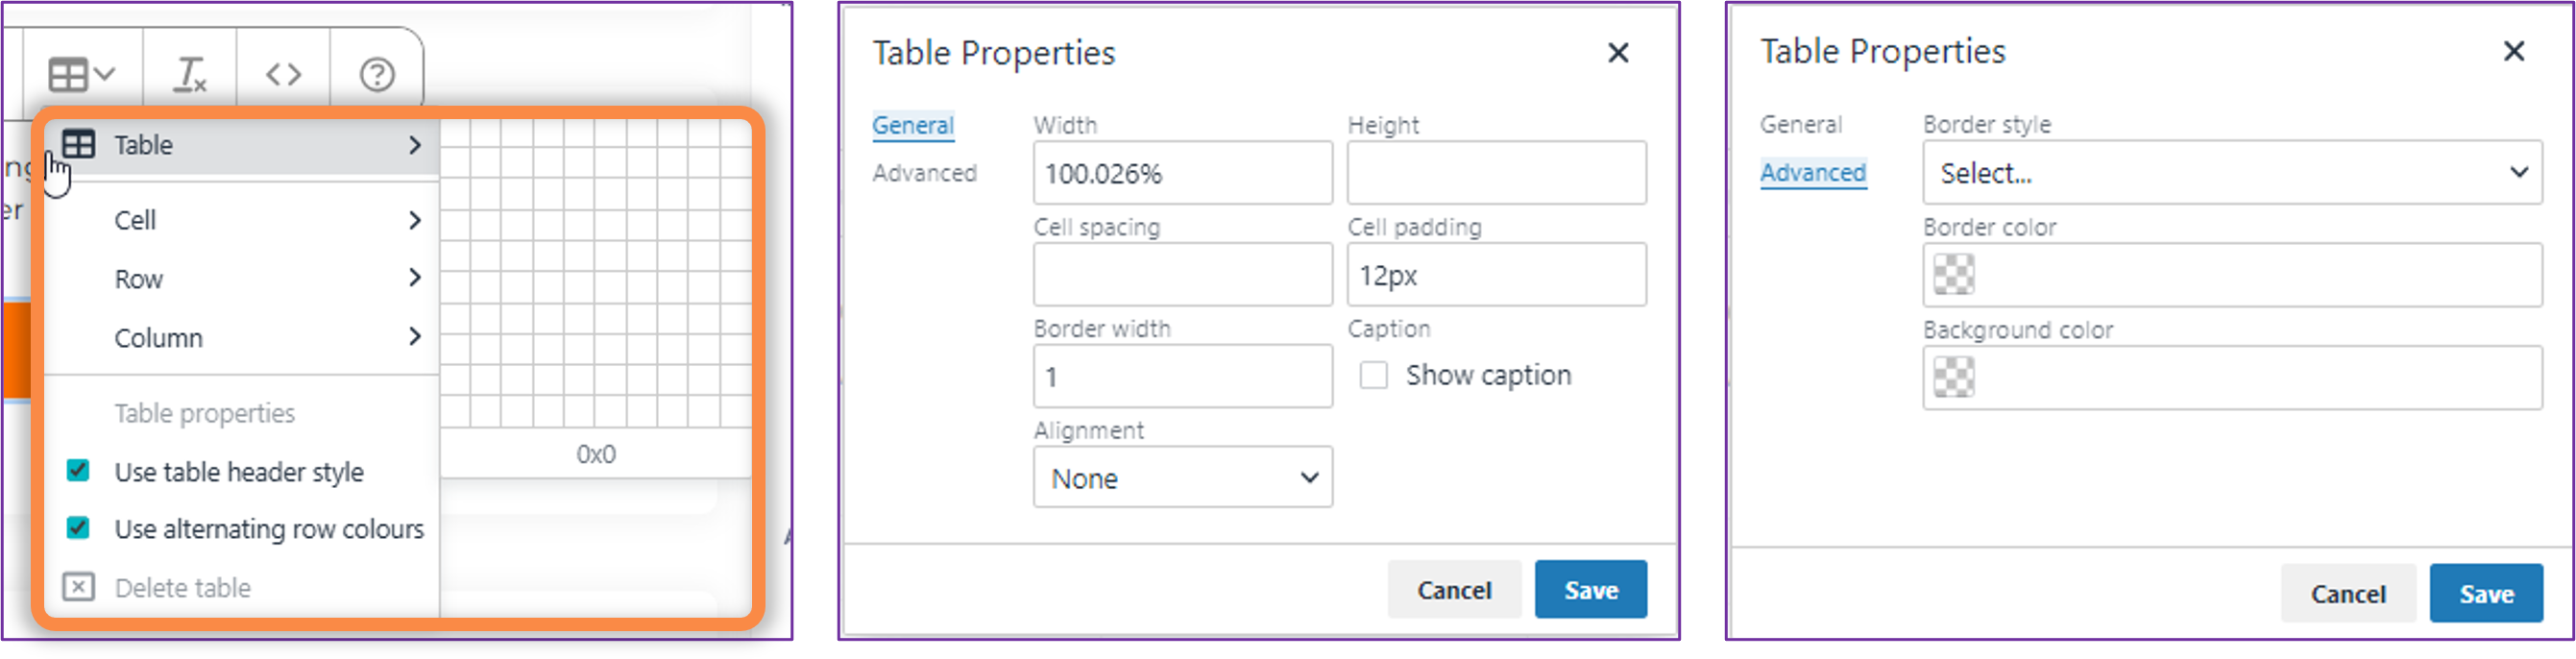
Task: Close the Advanced Table Properties dialog
Action: click(x=2513, y=51)
